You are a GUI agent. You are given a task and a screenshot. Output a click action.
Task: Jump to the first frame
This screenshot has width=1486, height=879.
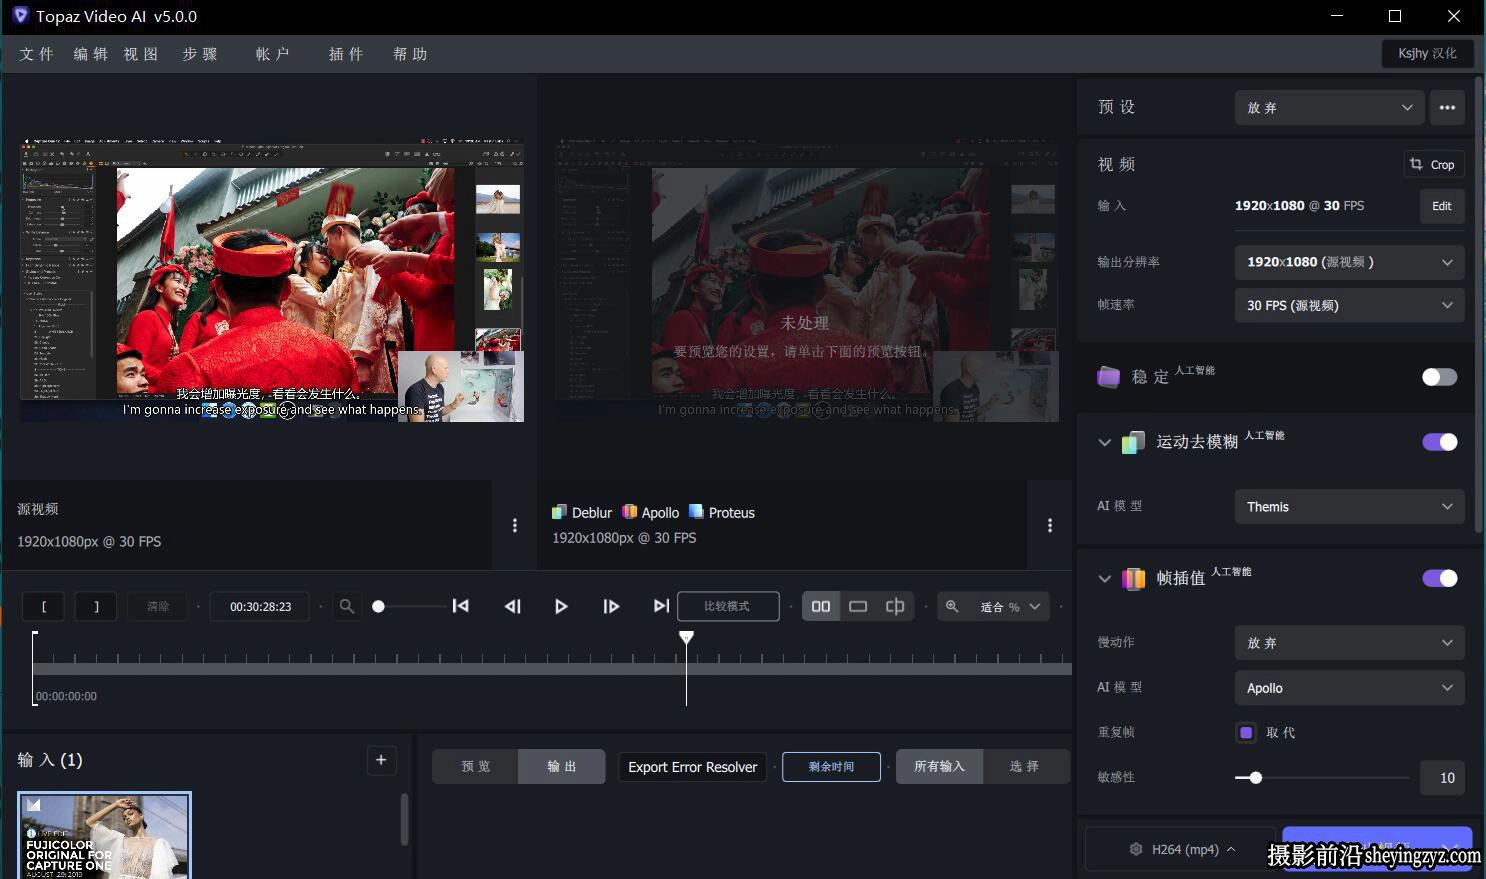click(x=461, y=606)
